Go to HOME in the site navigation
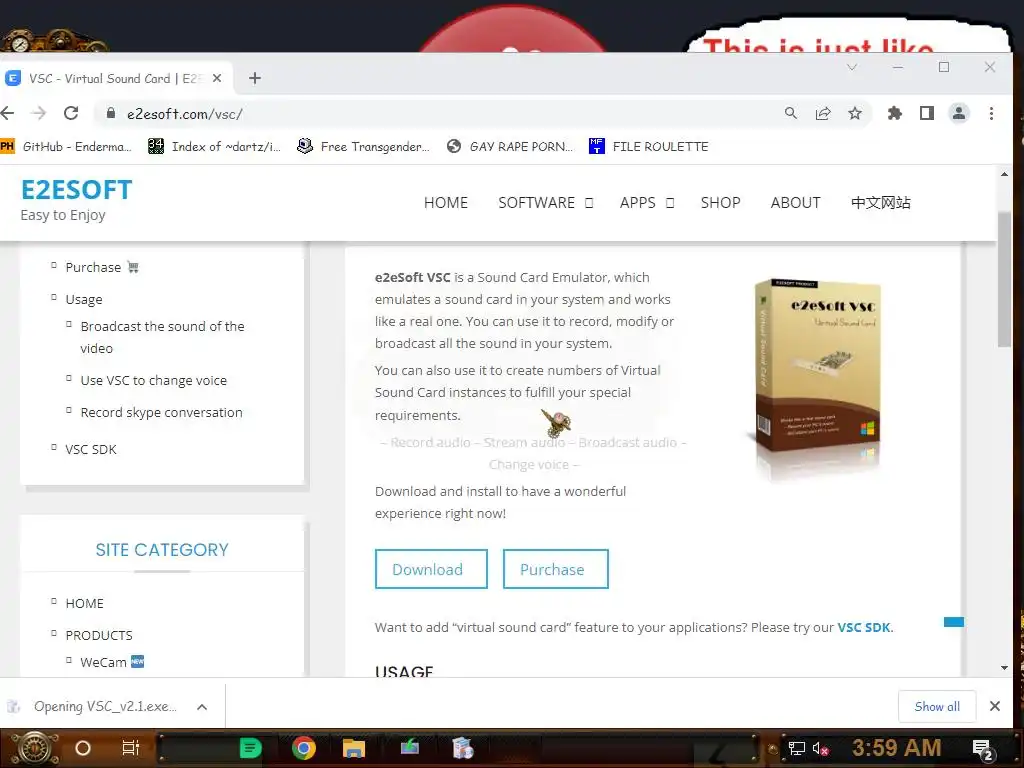1024x768 pixels. tap(446, 203)
